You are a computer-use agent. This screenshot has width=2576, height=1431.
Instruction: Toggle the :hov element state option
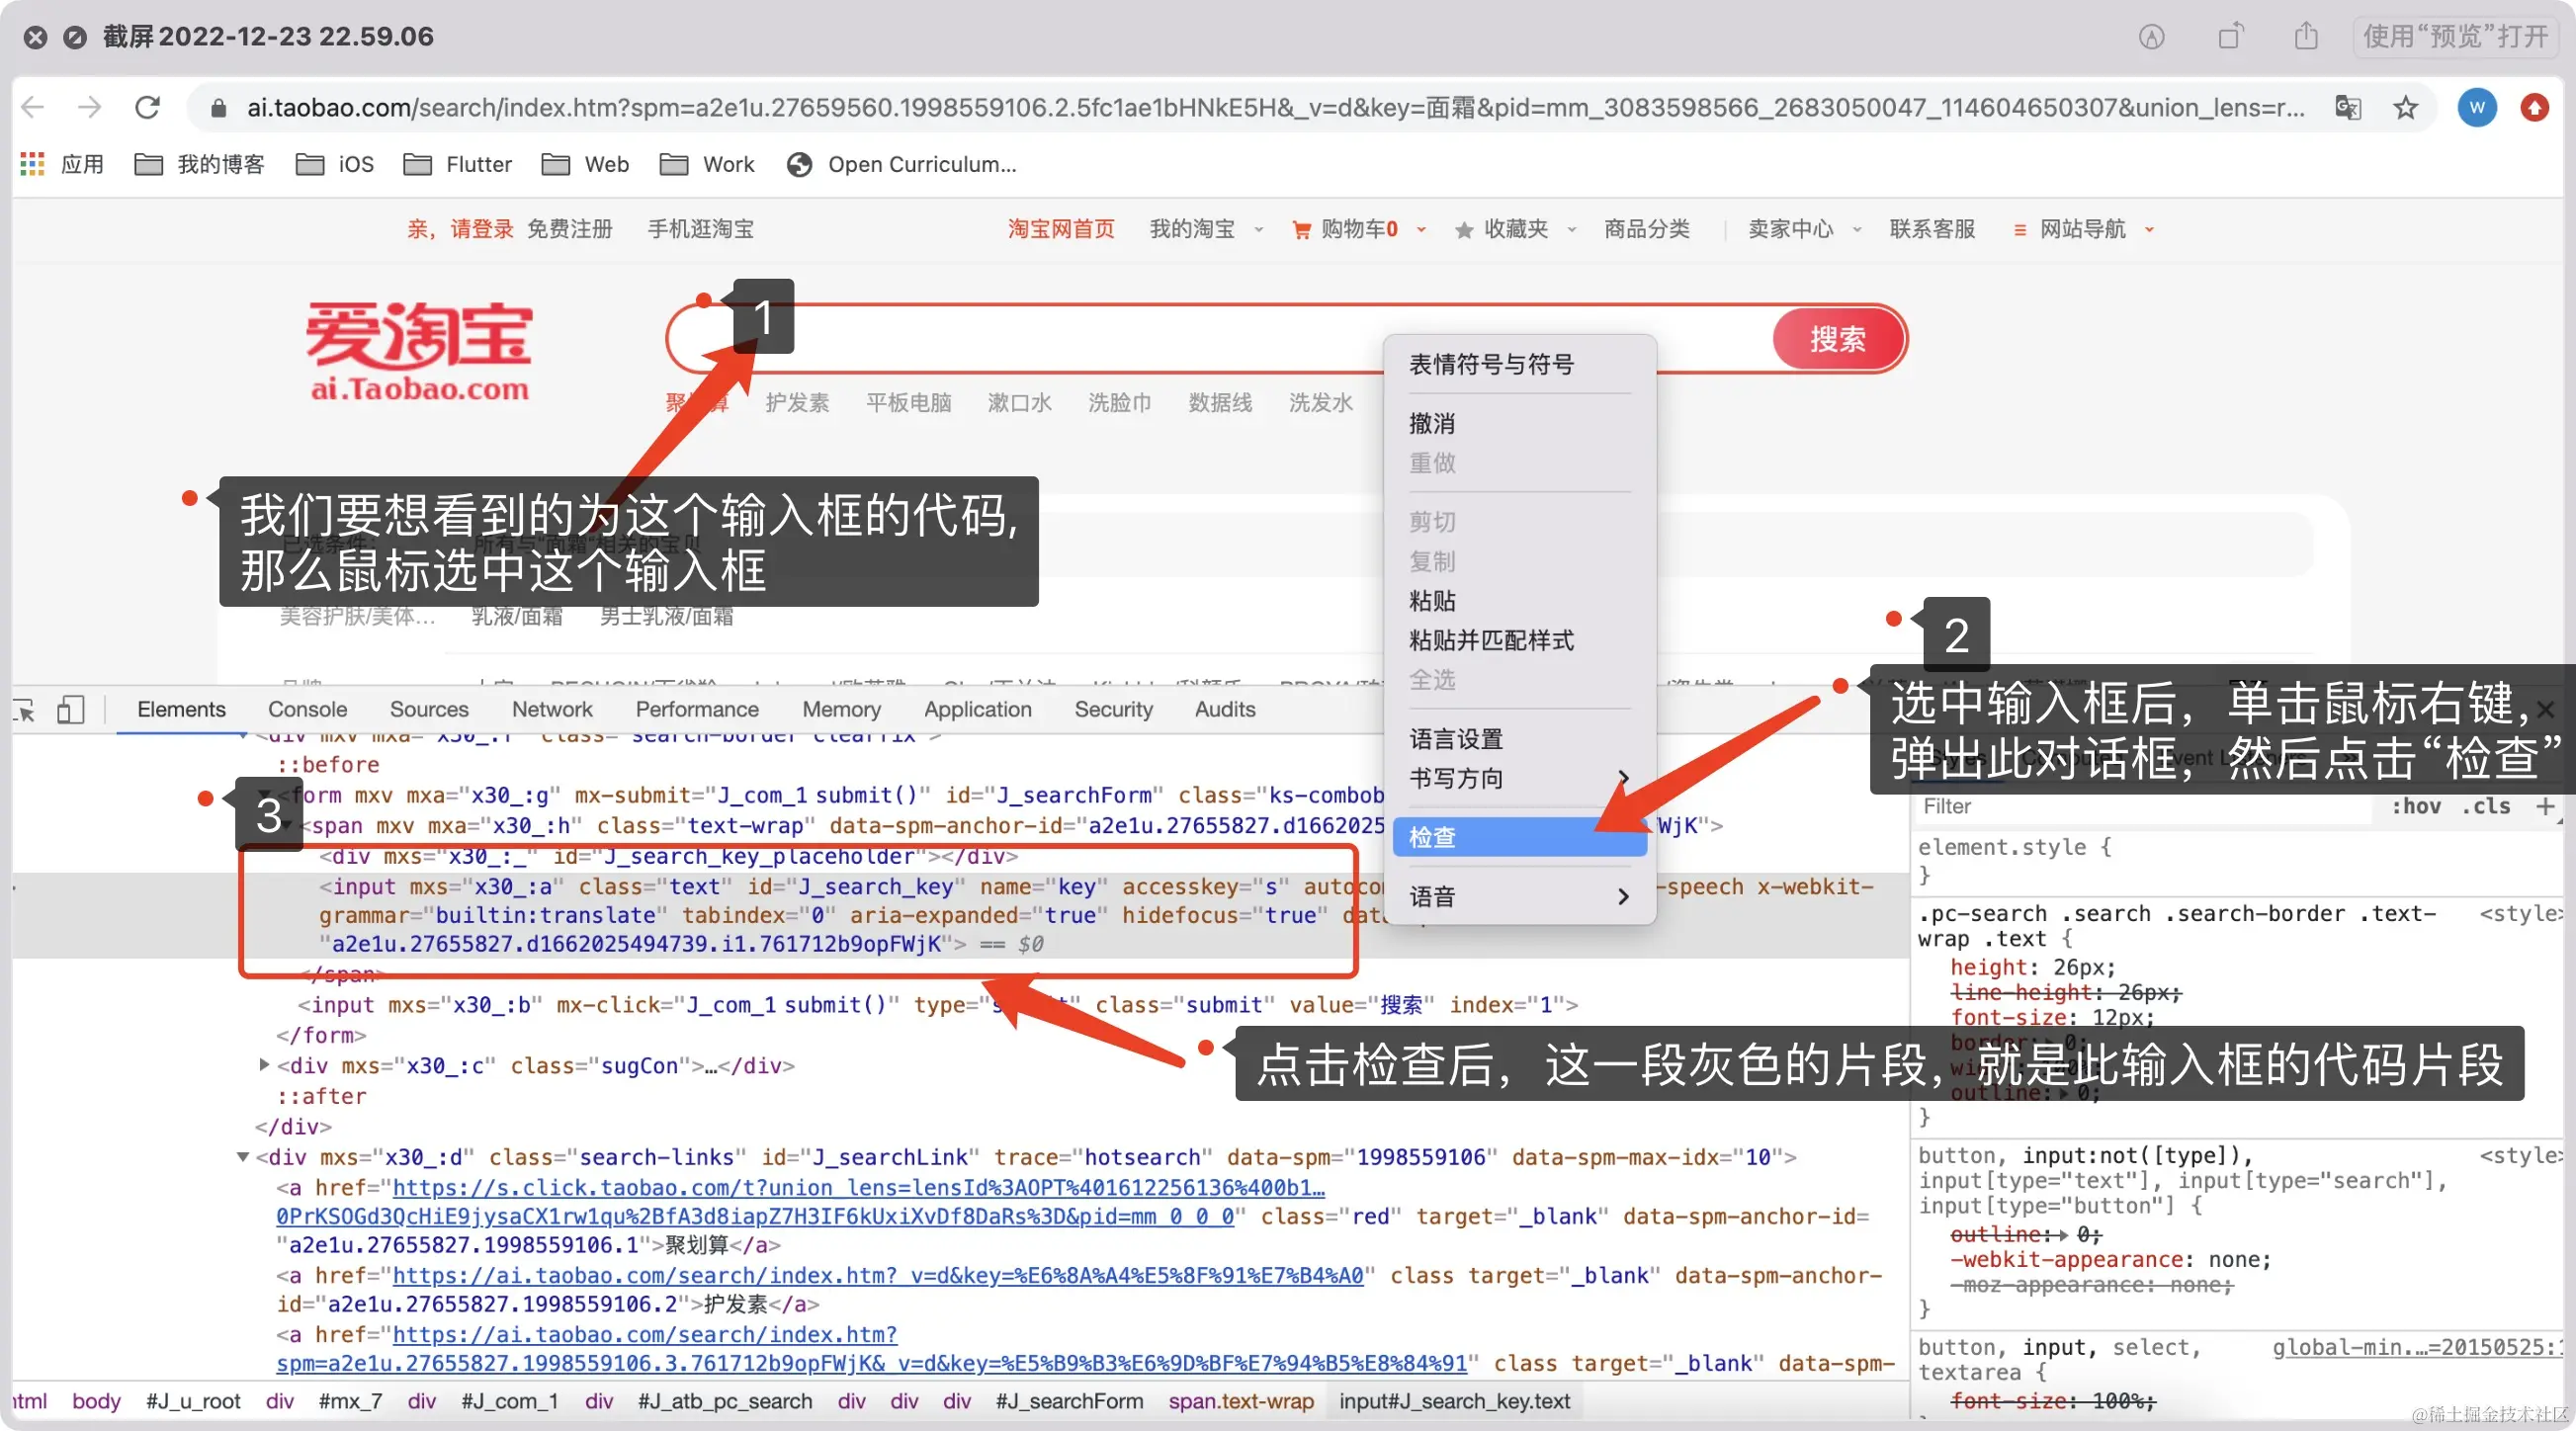2415,806
